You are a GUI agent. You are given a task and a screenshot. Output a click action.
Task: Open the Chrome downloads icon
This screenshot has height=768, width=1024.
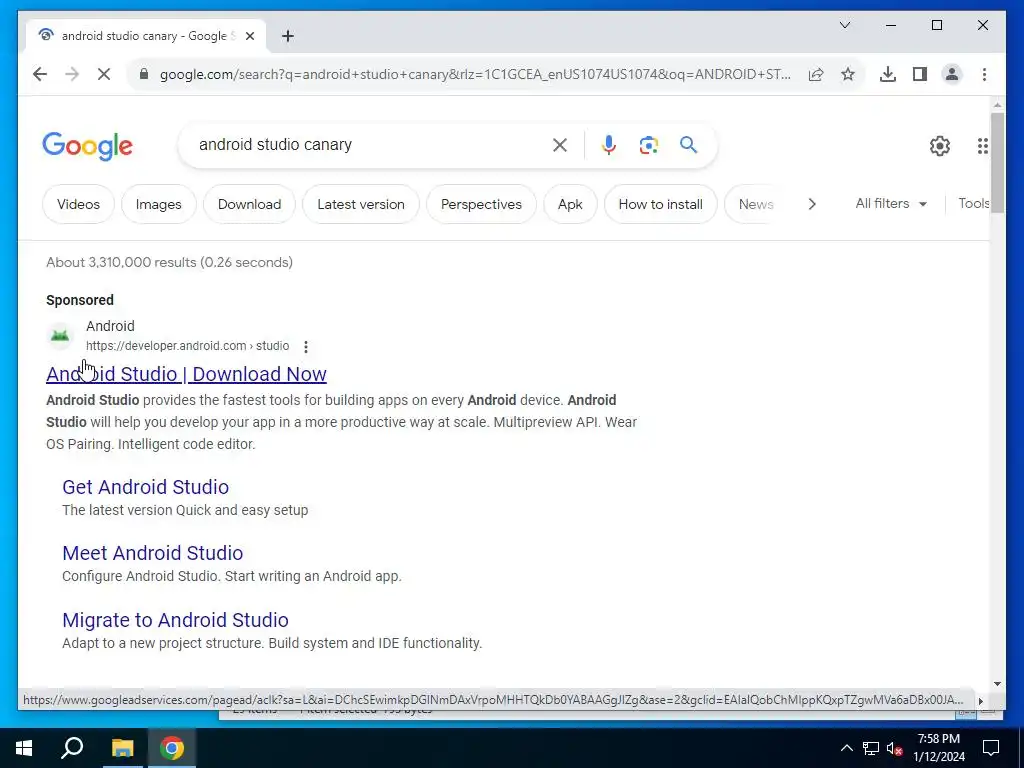point(888,74)
